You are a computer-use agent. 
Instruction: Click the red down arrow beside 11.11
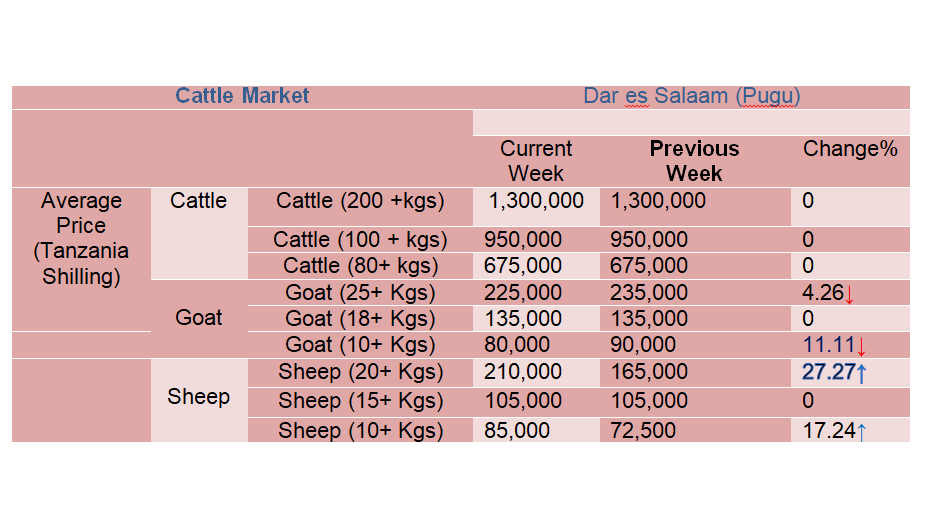861,346
